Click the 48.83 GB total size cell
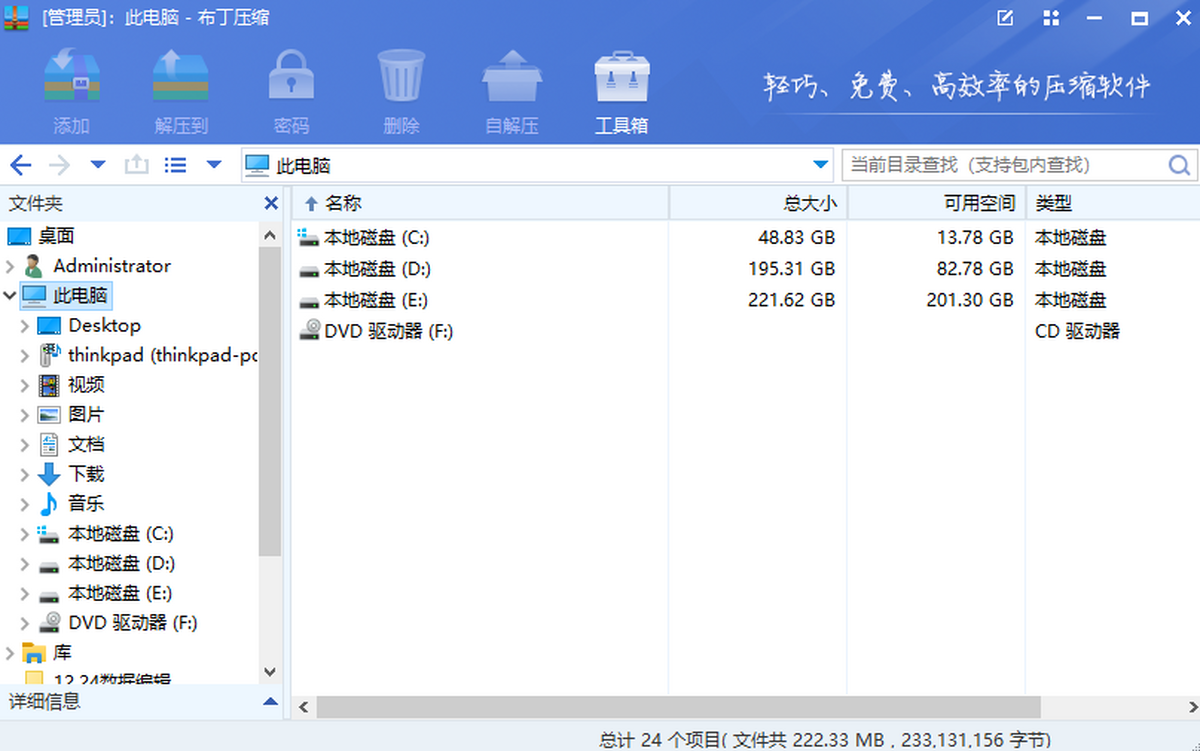 tap(796, 238)
